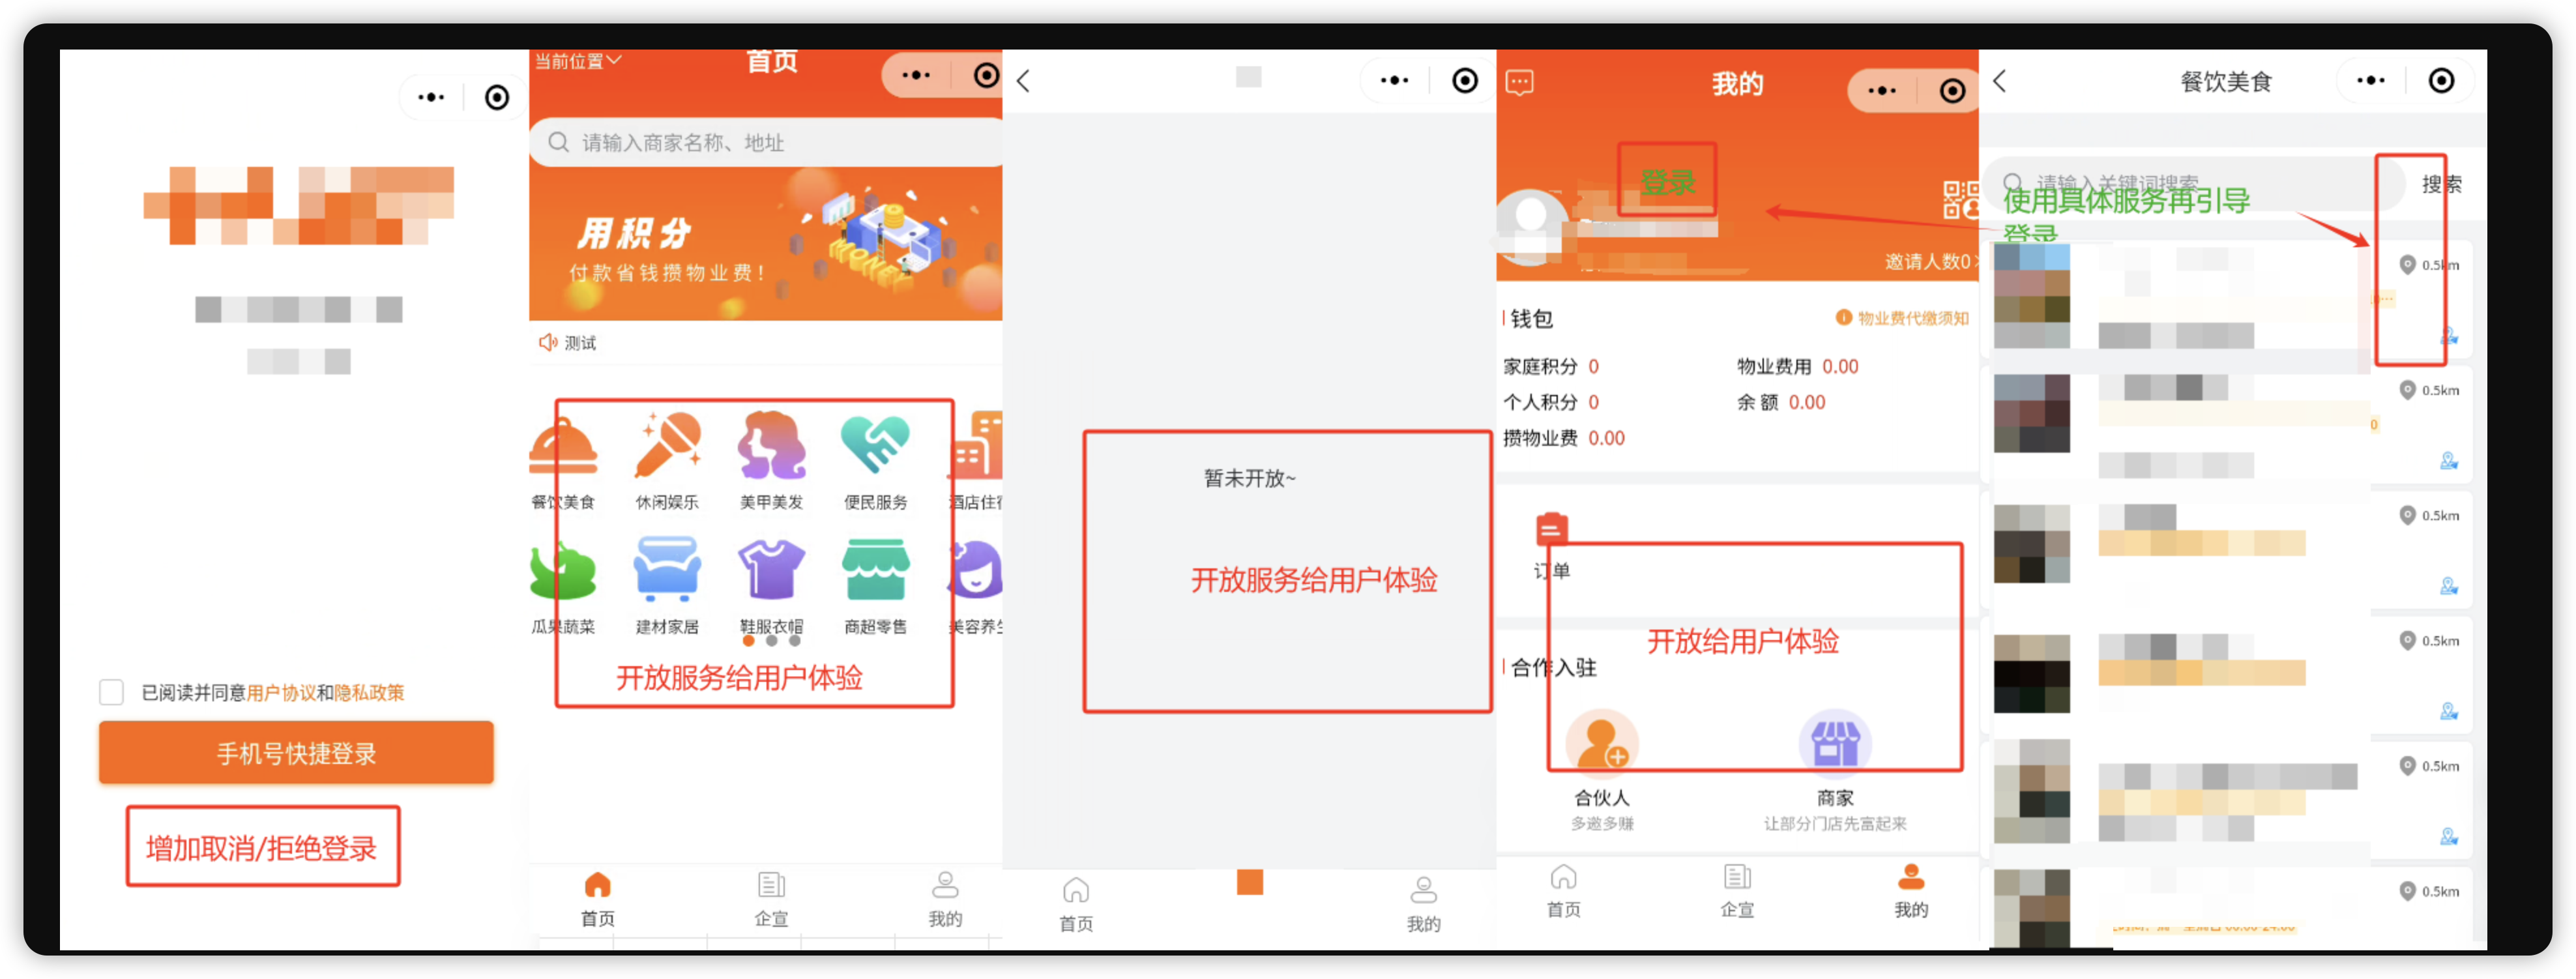The image size is (2576, 979).
Task: Open the 鞋服衣帽 shirt icon
Action: click(771, 569)
